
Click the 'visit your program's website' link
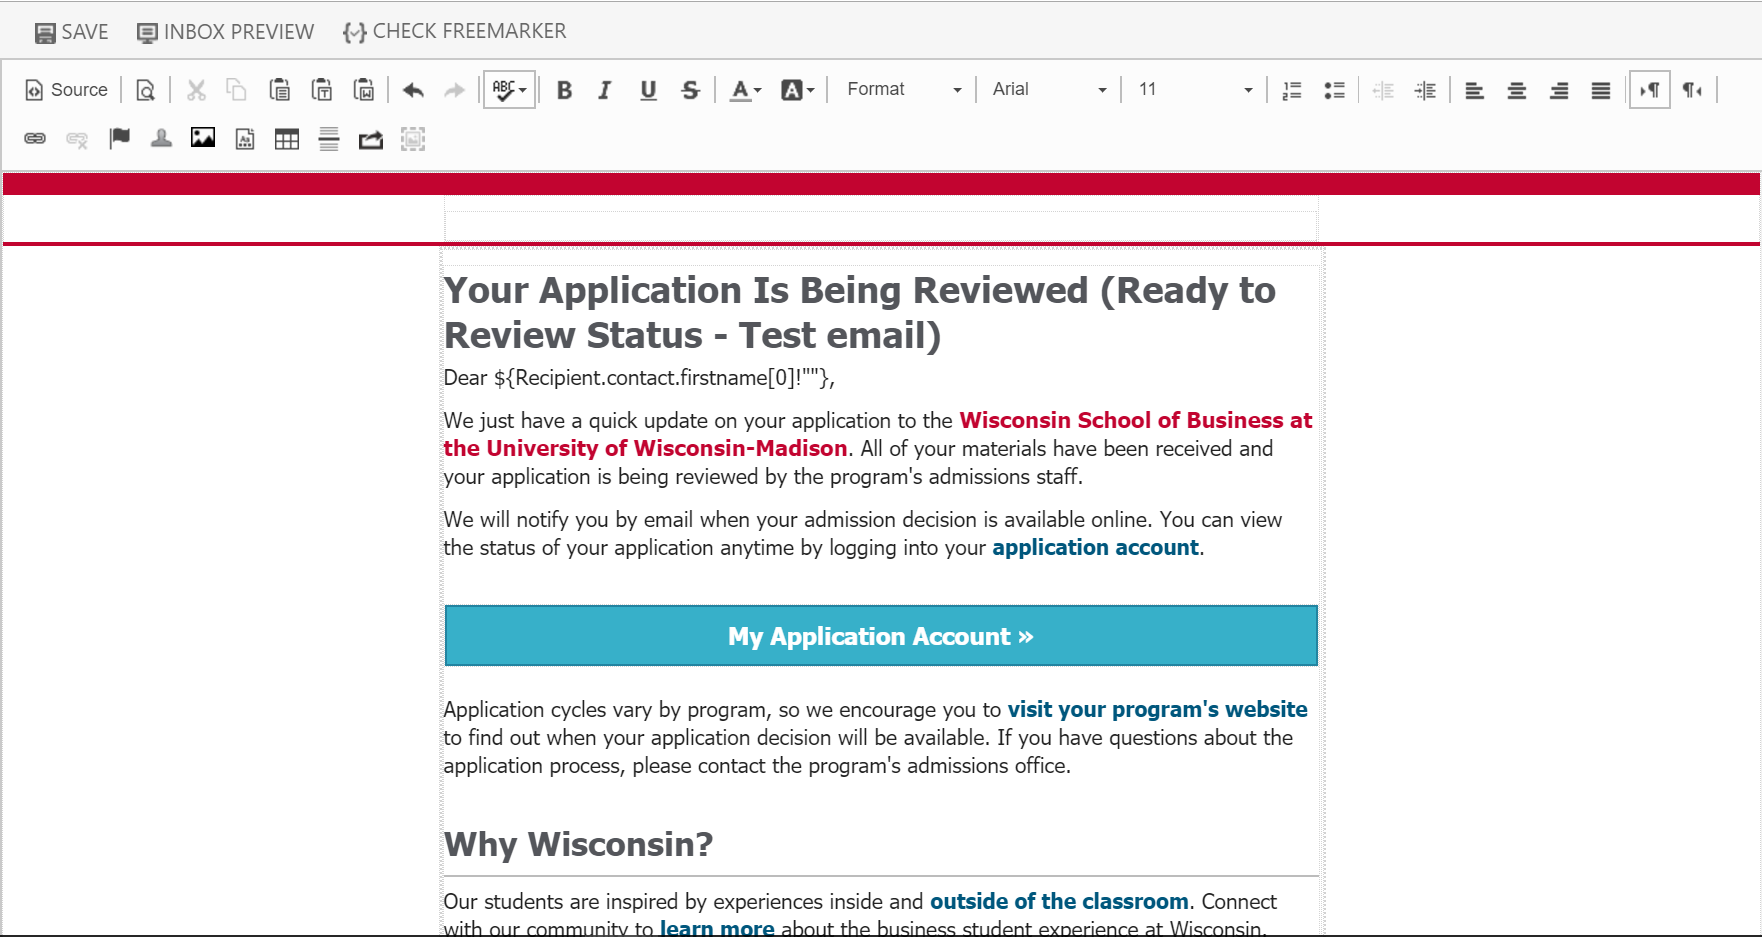click(x=1157, y=709)
